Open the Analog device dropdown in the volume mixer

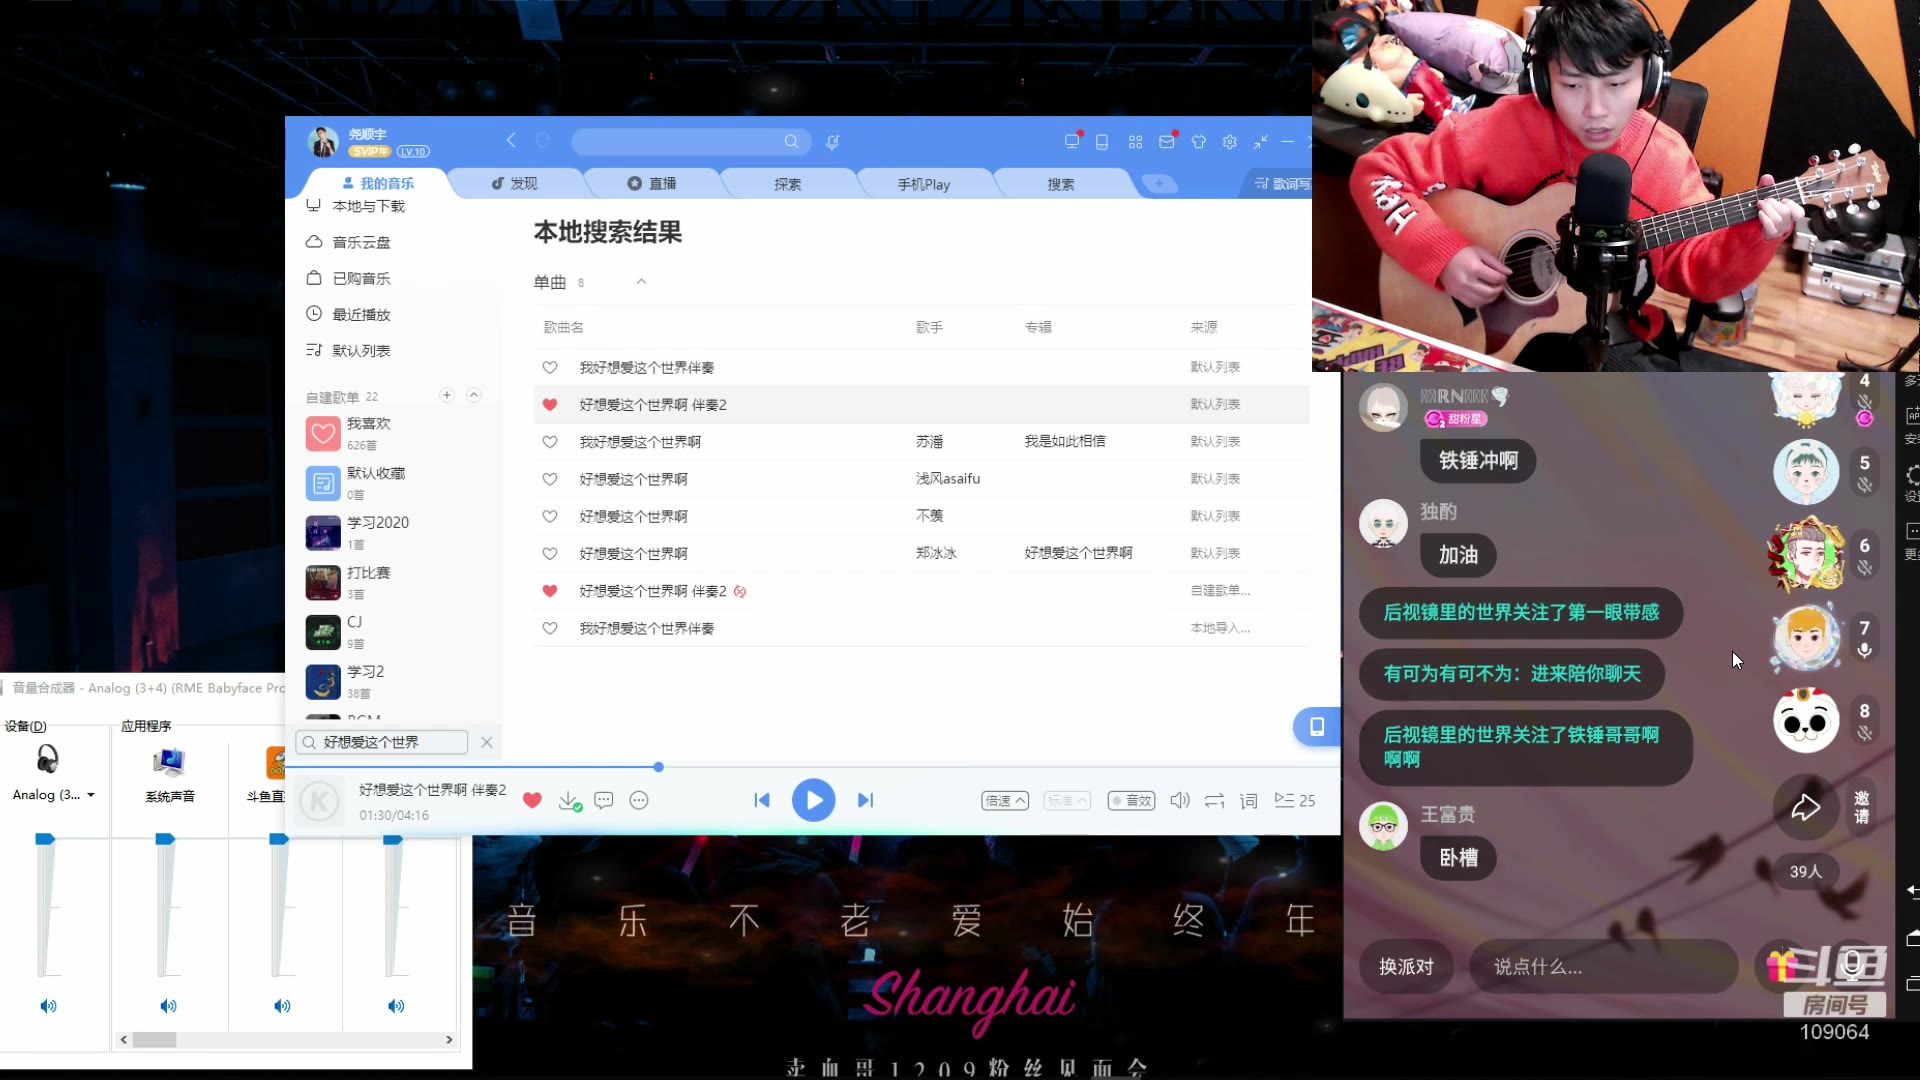coord(91,795)
